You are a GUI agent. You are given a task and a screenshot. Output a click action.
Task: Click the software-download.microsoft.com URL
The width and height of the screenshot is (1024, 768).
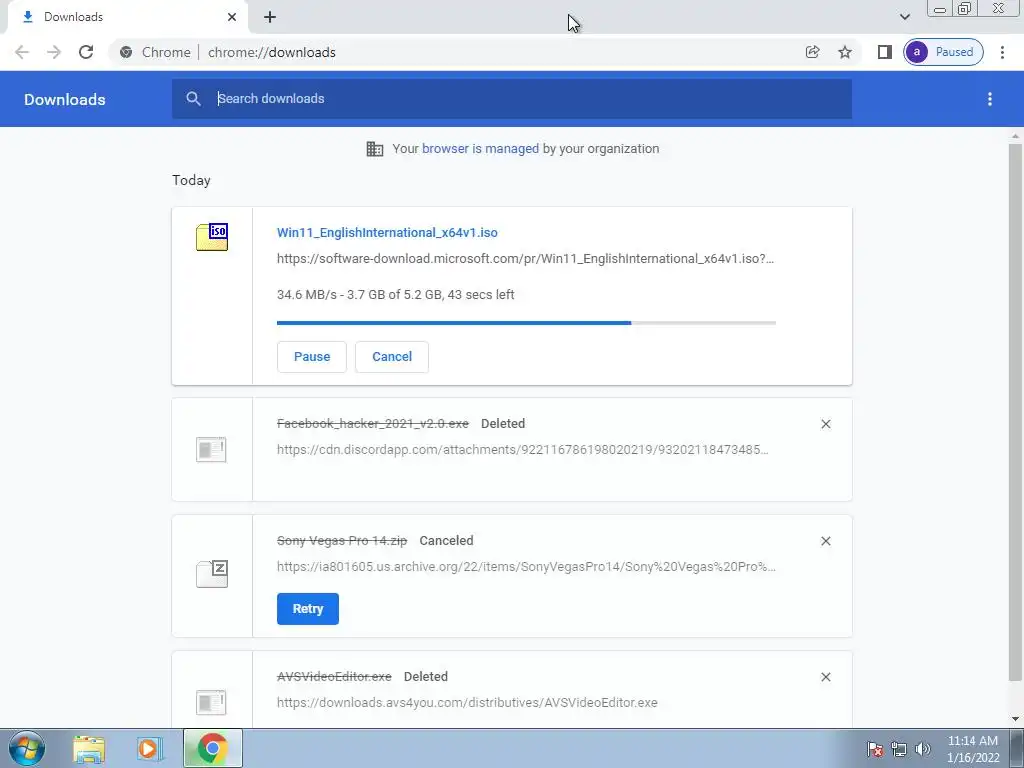pos(526,259)
